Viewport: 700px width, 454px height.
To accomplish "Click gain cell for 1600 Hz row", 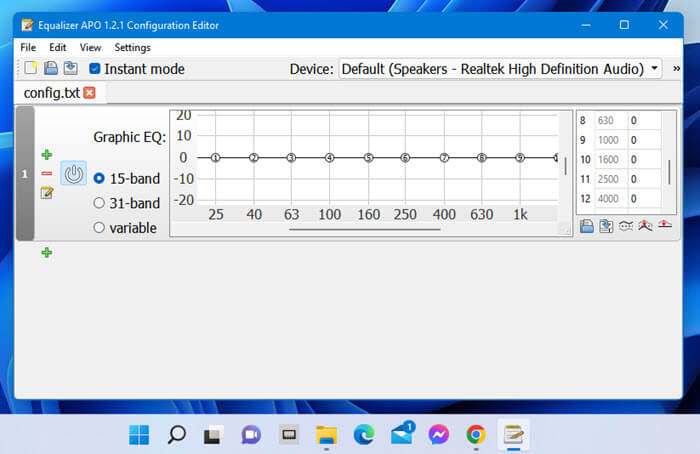I will click(644, 159).
